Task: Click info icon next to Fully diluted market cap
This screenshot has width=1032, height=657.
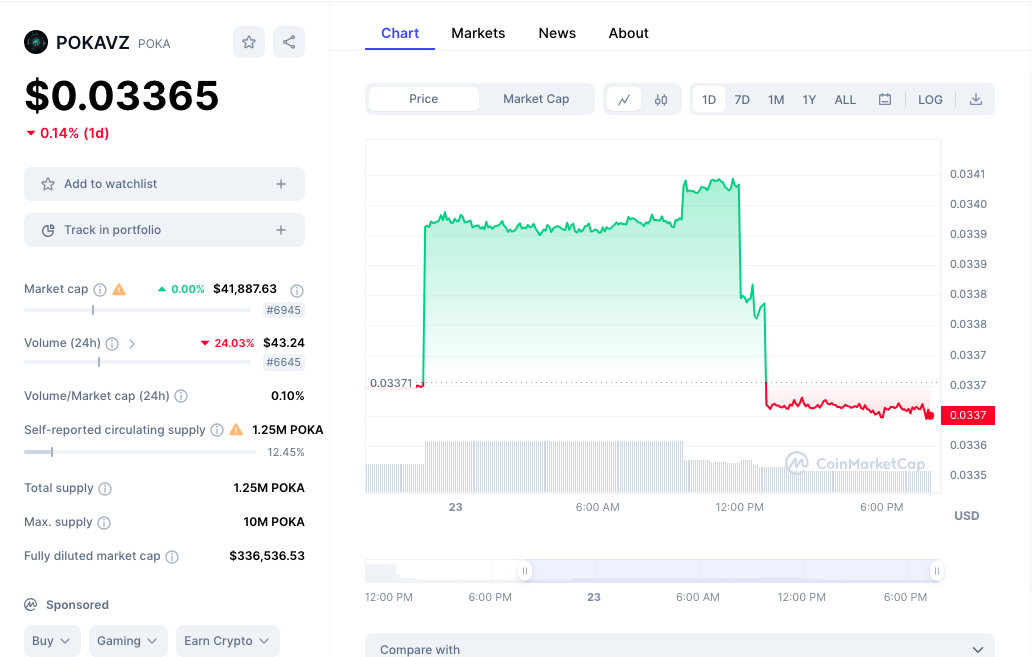Action: point(172,557)
